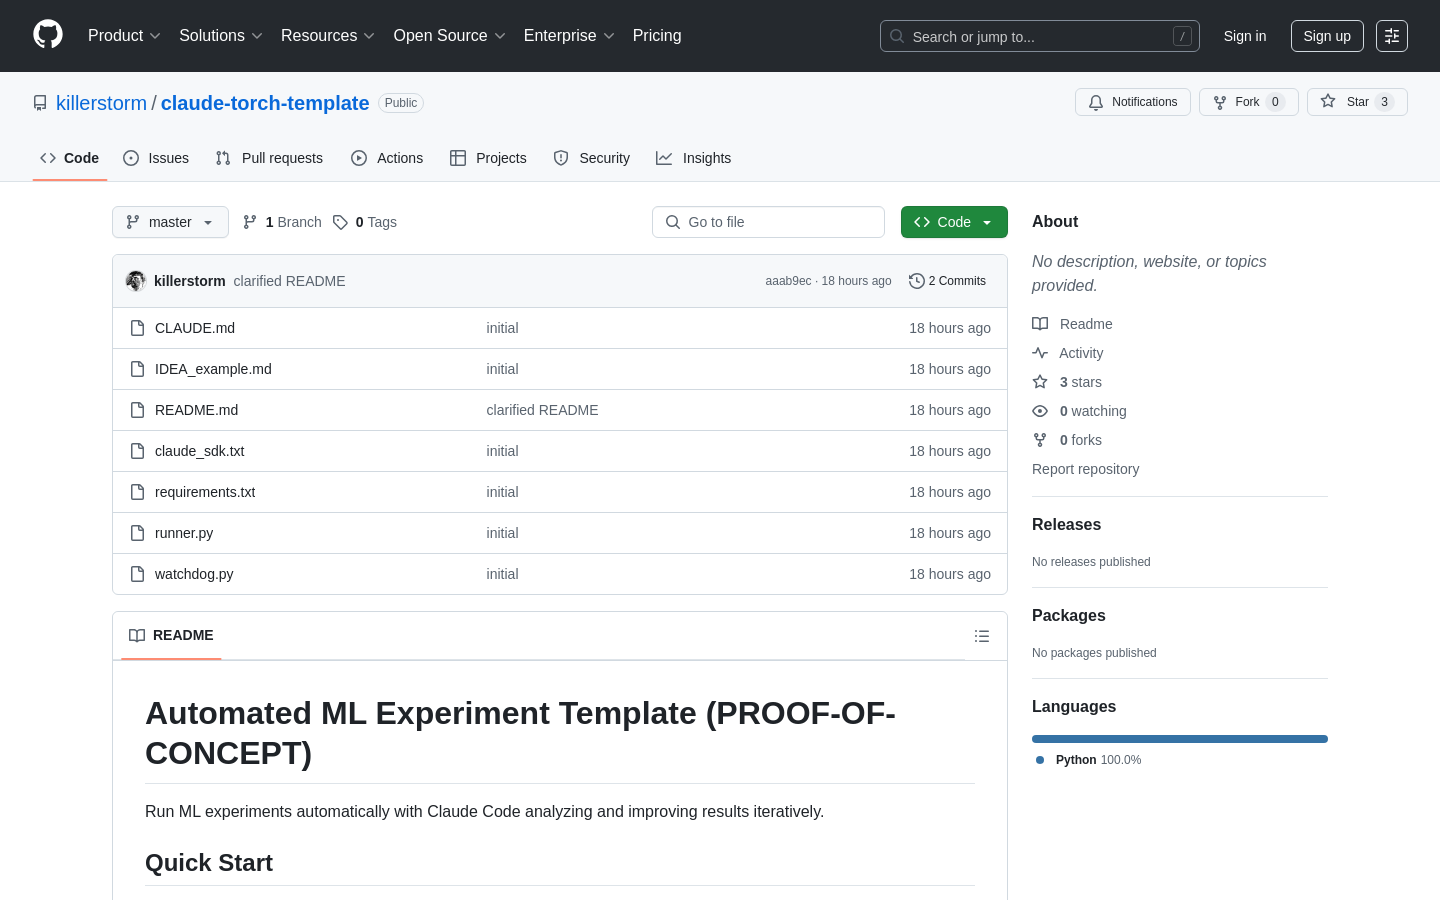This screenshot has width=1440, height=900.
Task: Click the Python 100.0% language link
Action: tap(1088, 760)
